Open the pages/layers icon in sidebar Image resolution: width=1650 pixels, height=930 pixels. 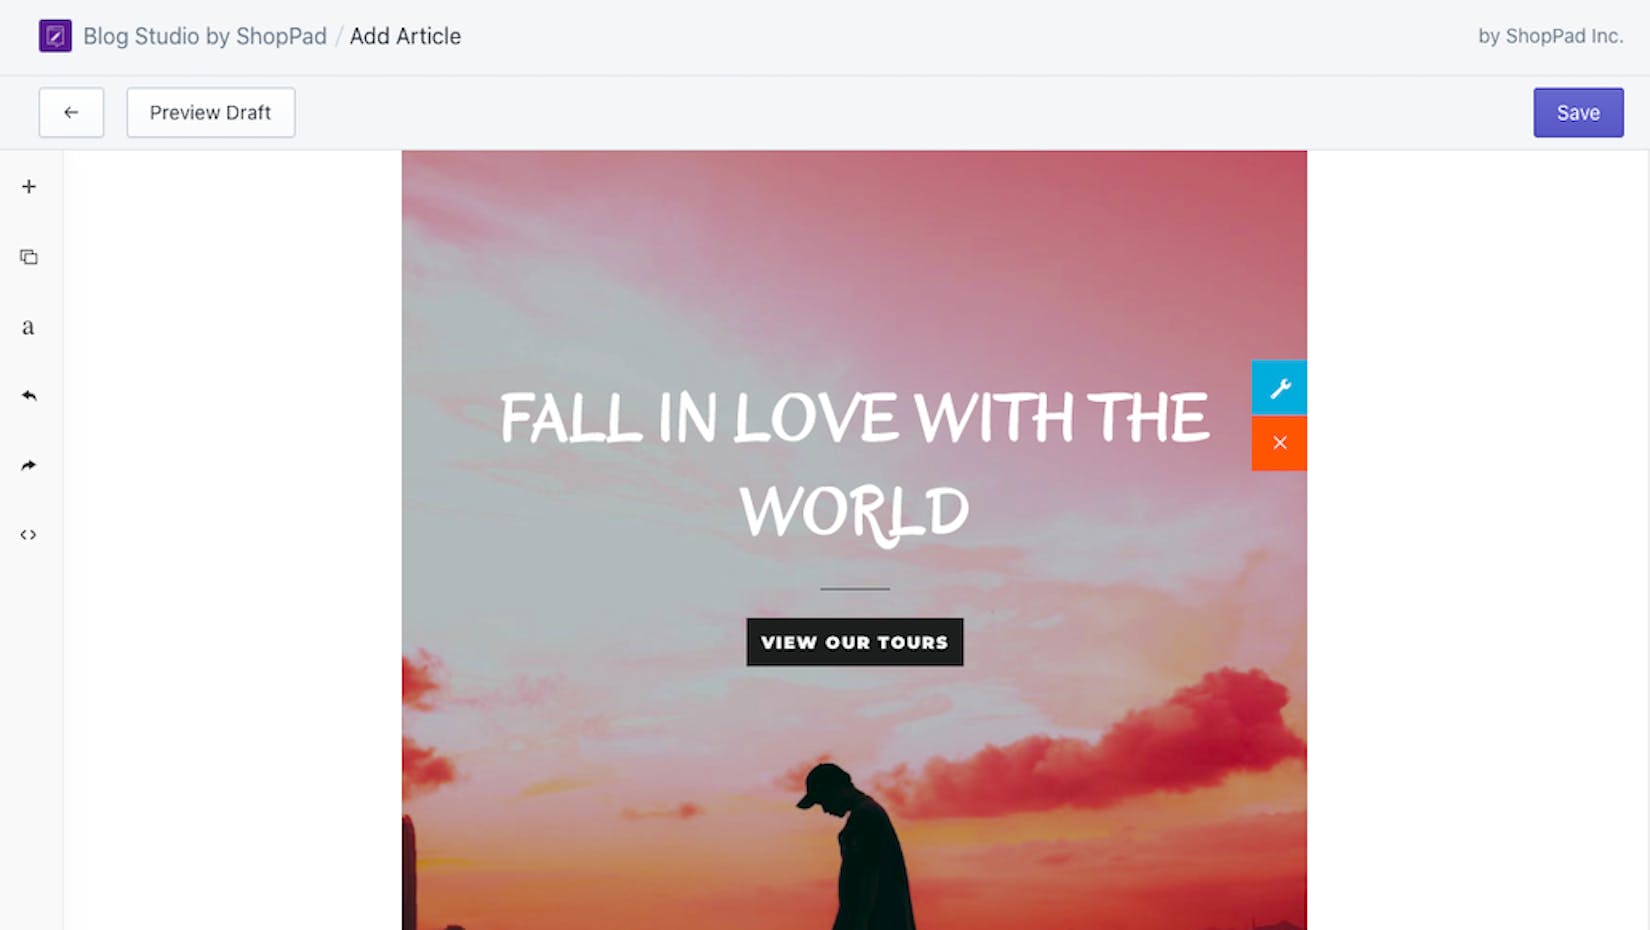[x=29, y=257]
